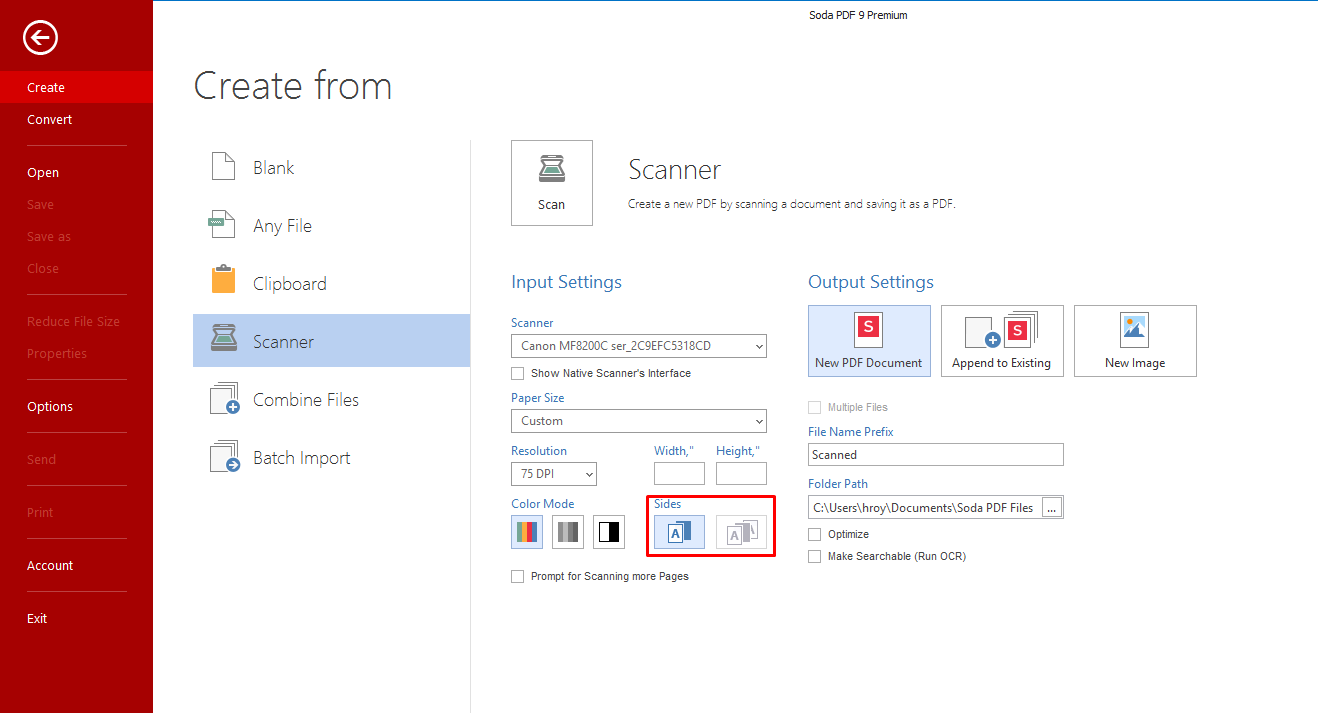This screenshot has height=713, width=1318.
Task: Choose Blank from the create list
Action: pos(273,168)
